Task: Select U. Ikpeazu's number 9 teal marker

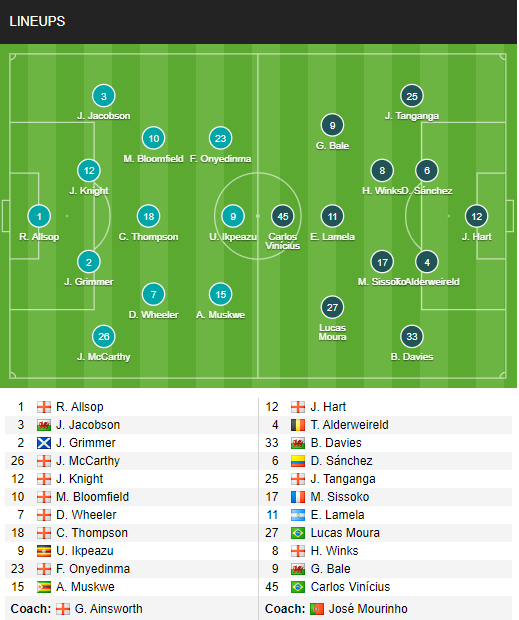Action: click(233, 216)
